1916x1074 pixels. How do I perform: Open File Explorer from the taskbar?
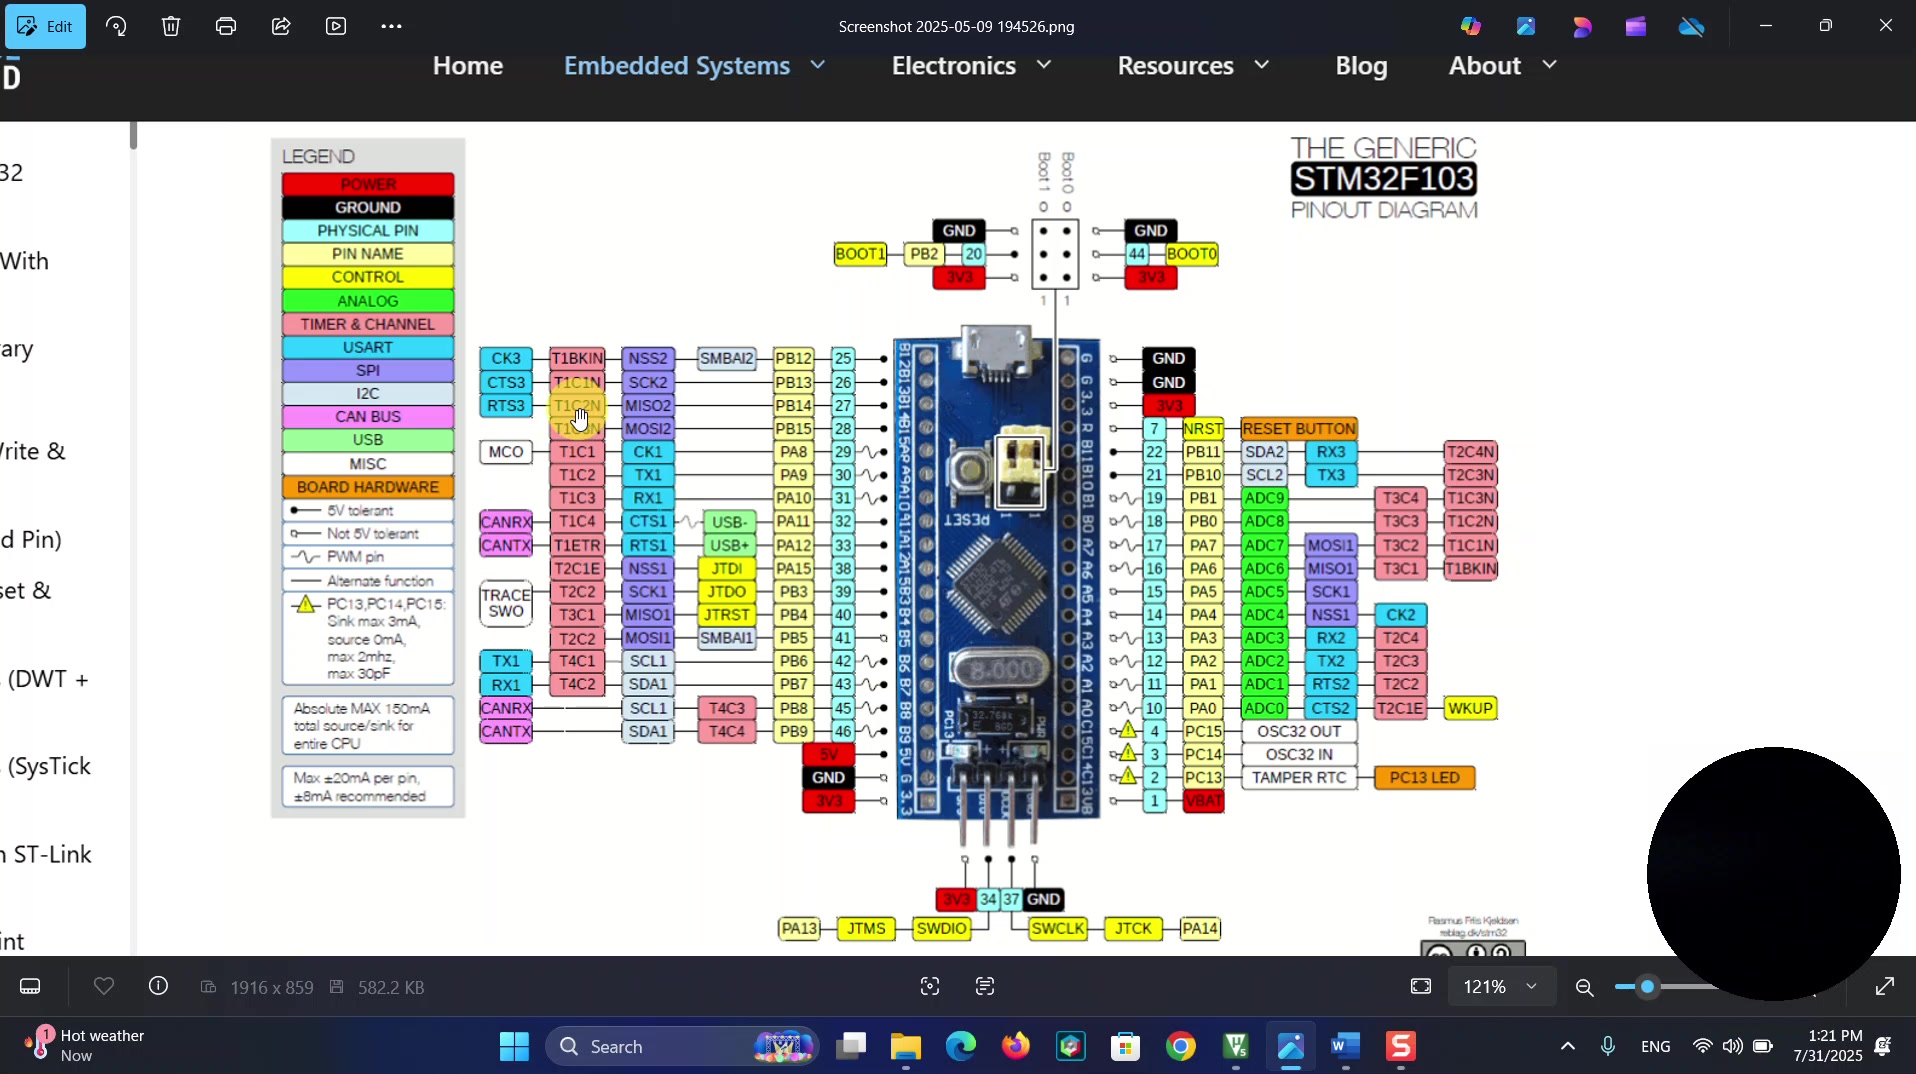pos(906,1047)
